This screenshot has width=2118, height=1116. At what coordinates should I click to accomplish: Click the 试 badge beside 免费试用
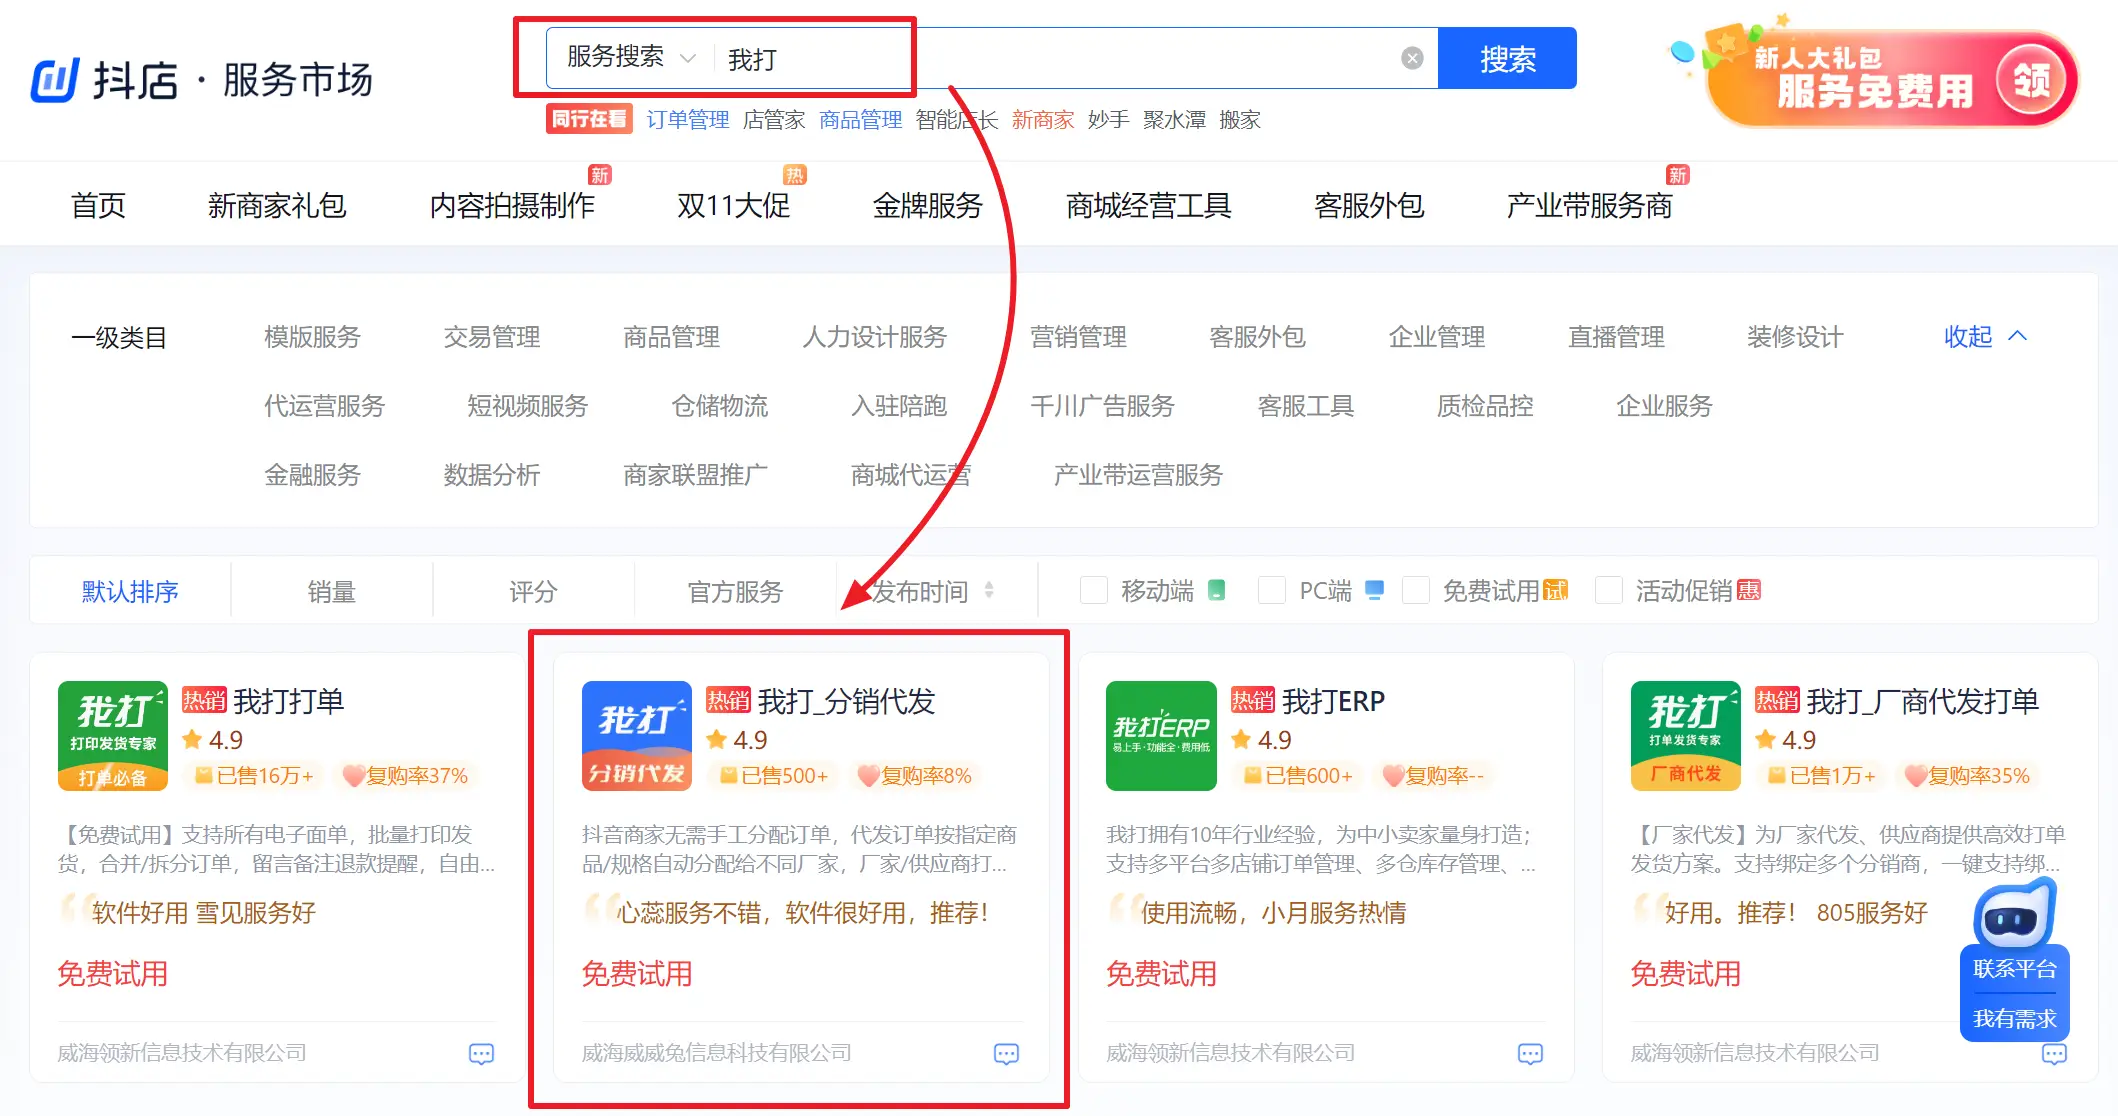coord(1555,590)
